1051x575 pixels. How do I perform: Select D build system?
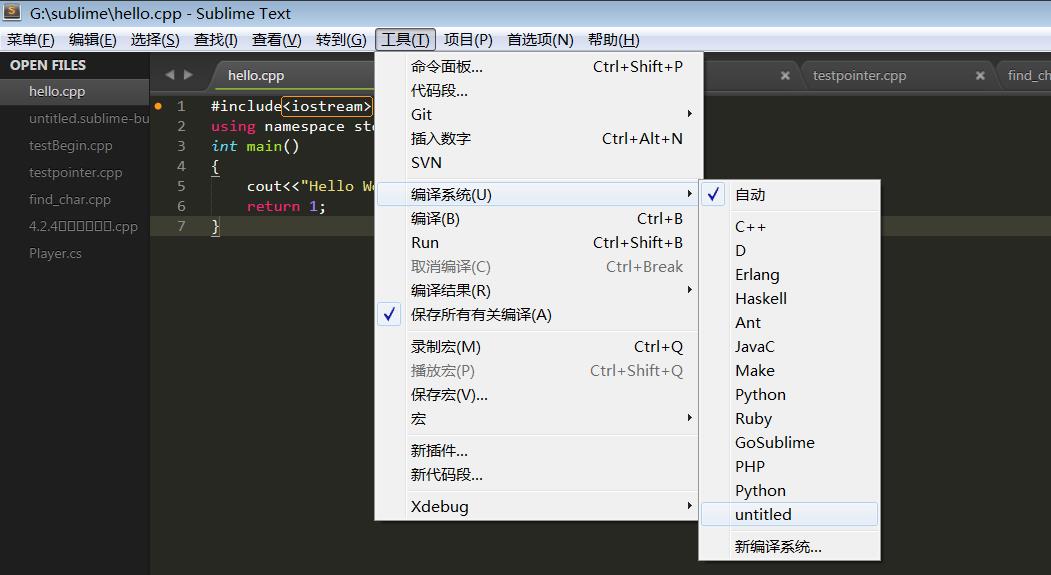(789, 251)
